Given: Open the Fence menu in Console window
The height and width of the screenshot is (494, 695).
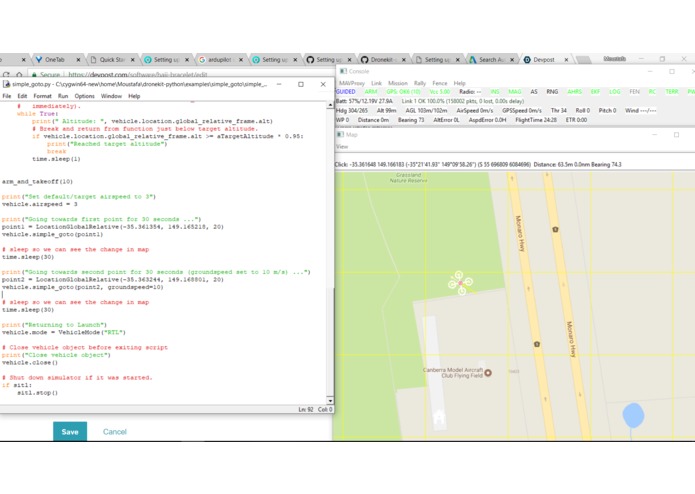Looking at the screenshot, I should coord(440,83).
